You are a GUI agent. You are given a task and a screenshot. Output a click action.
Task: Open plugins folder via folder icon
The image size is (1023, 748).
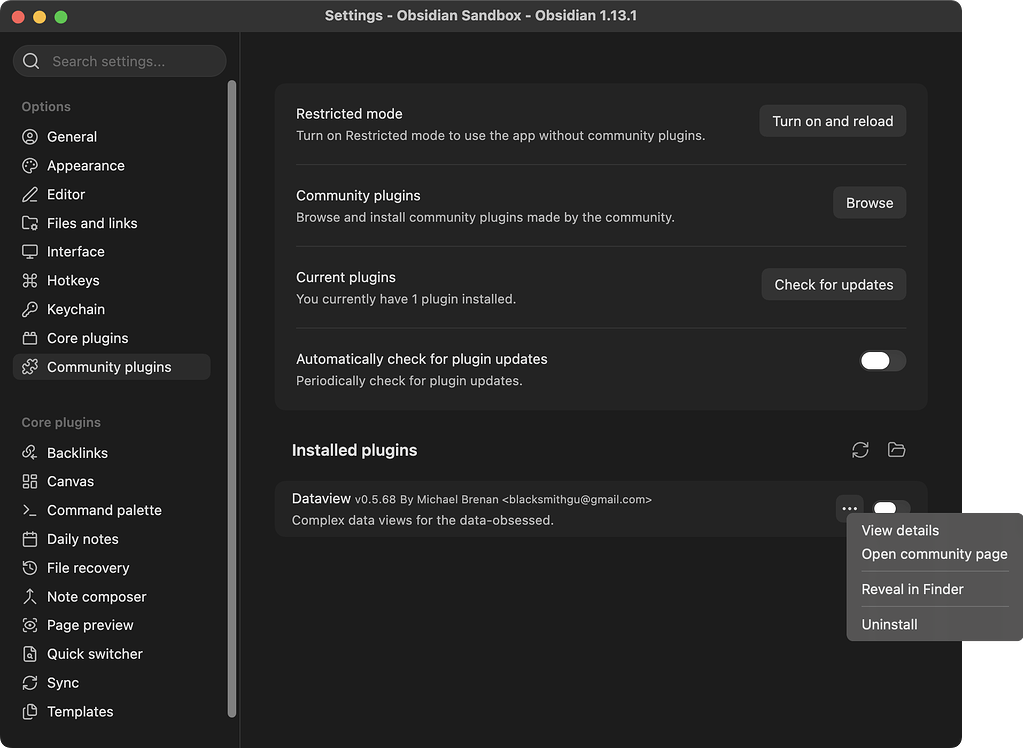point(896,450)
